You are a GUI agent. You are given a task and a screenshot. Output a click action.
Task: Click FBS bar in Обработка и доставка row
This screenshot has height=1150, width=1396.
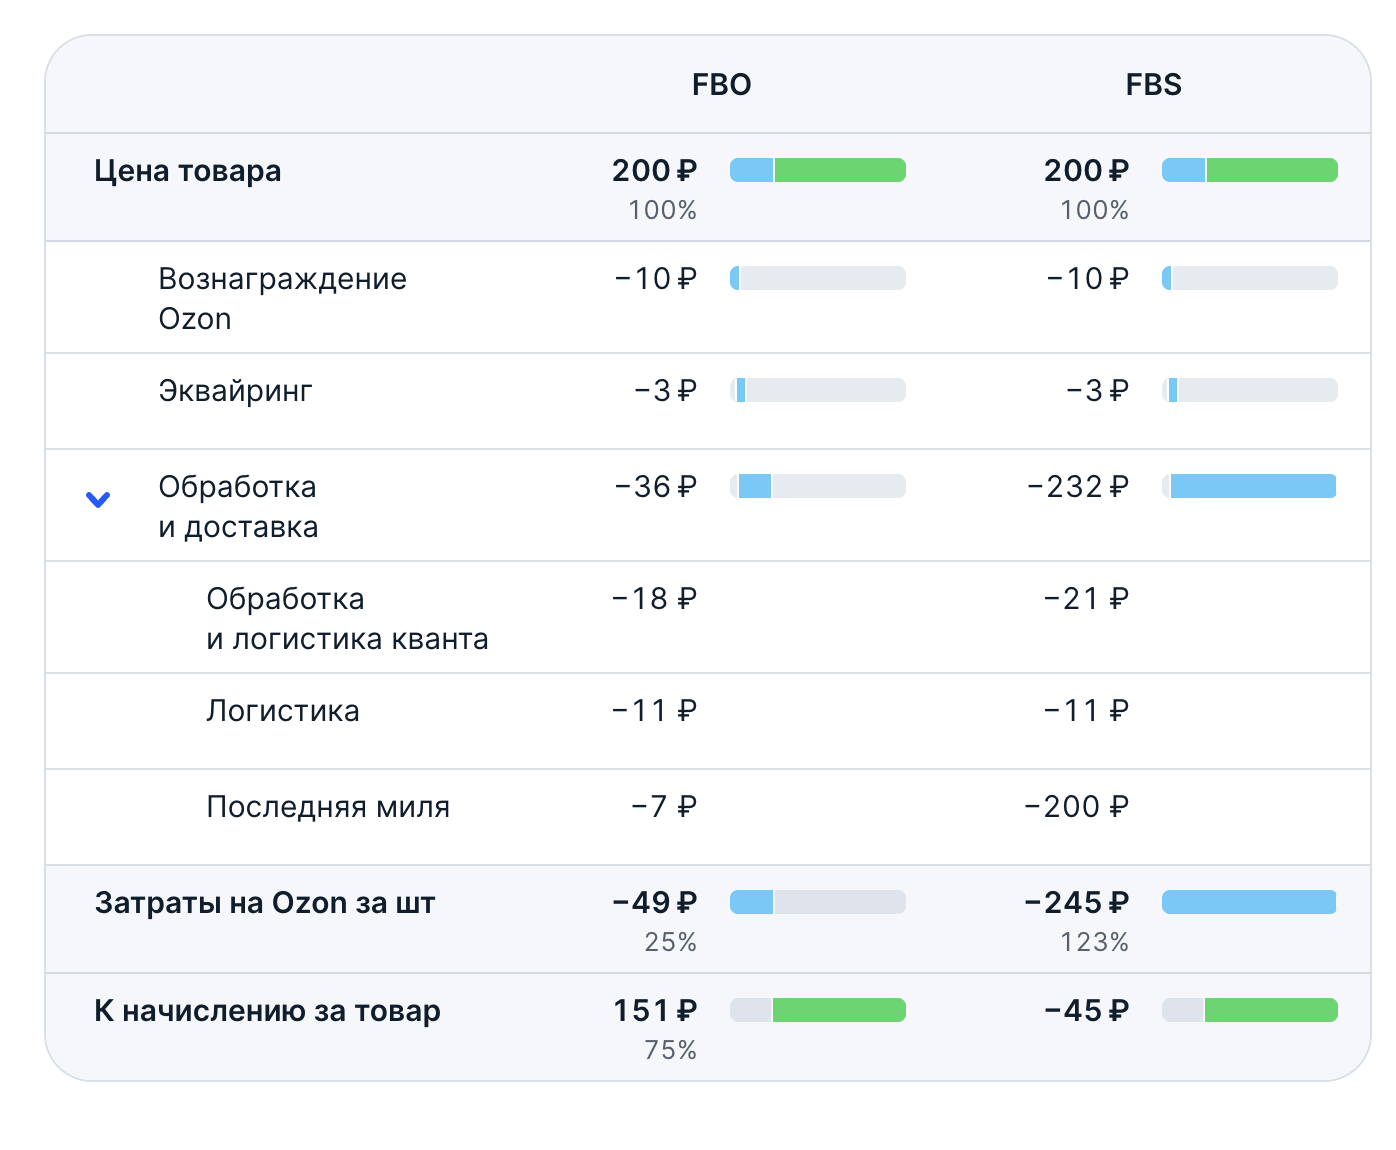pyautogui.click(x=1249, y=486)
